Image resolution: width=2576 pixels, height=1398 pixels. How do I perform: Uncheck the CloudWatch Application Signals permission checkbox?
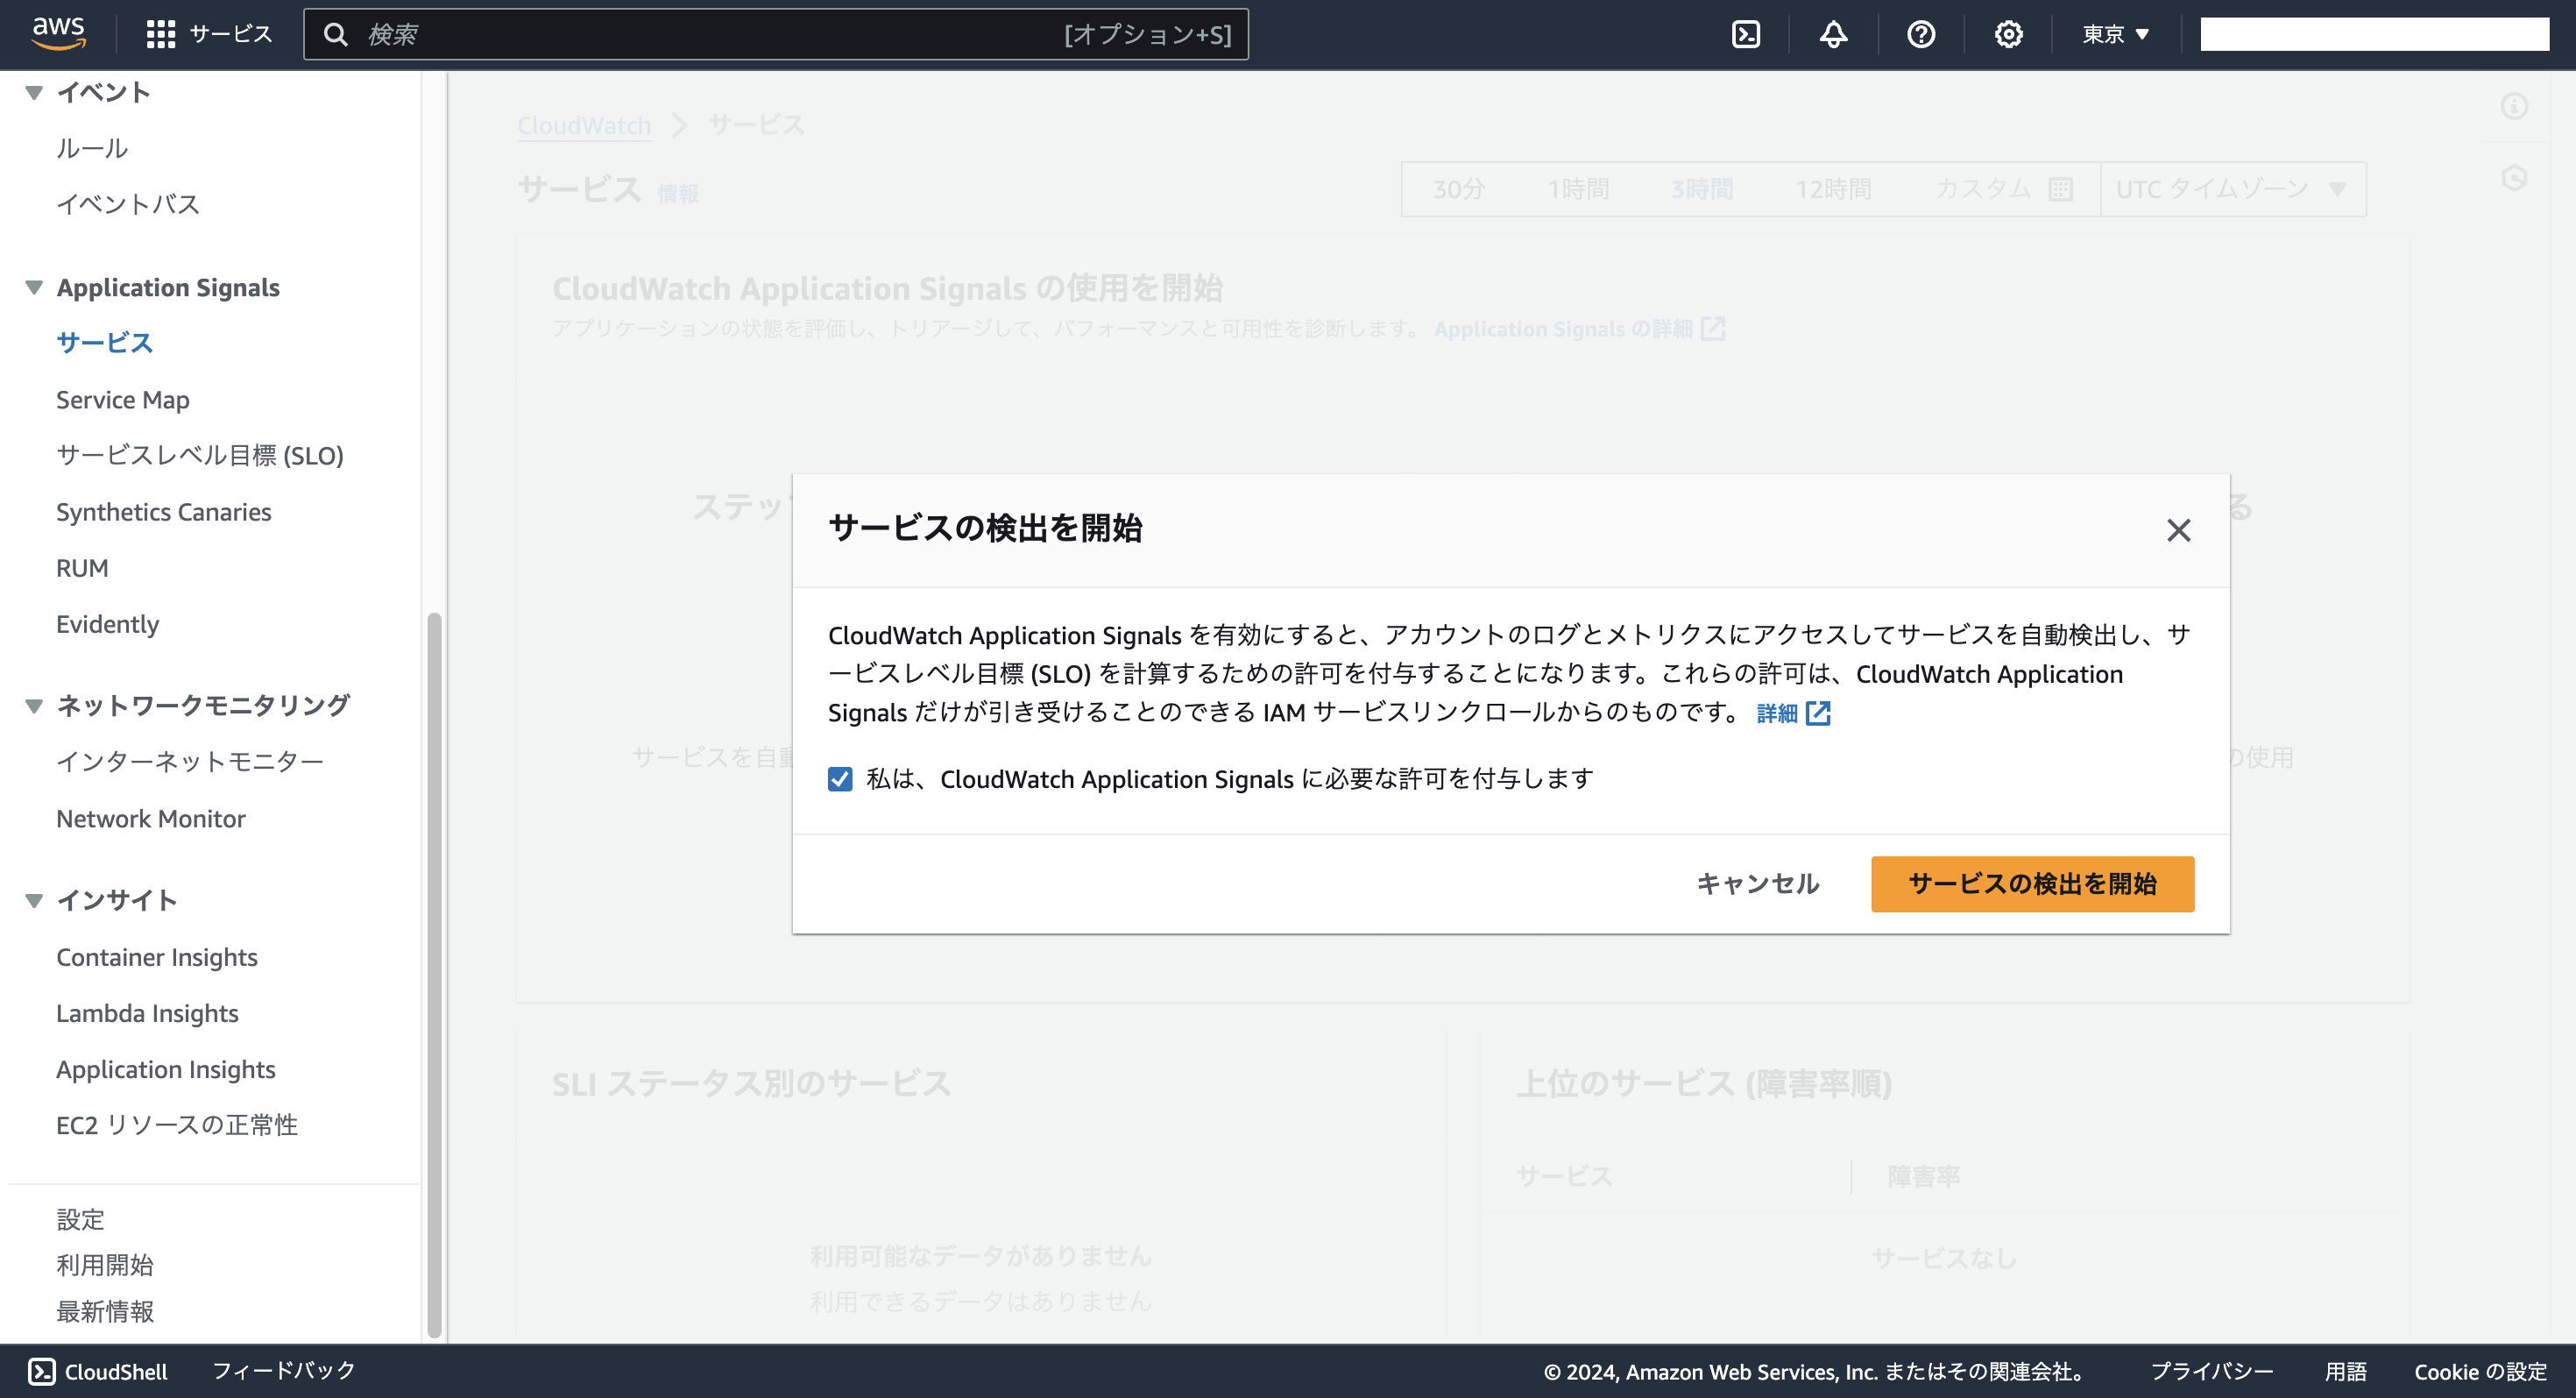point(840,779)
